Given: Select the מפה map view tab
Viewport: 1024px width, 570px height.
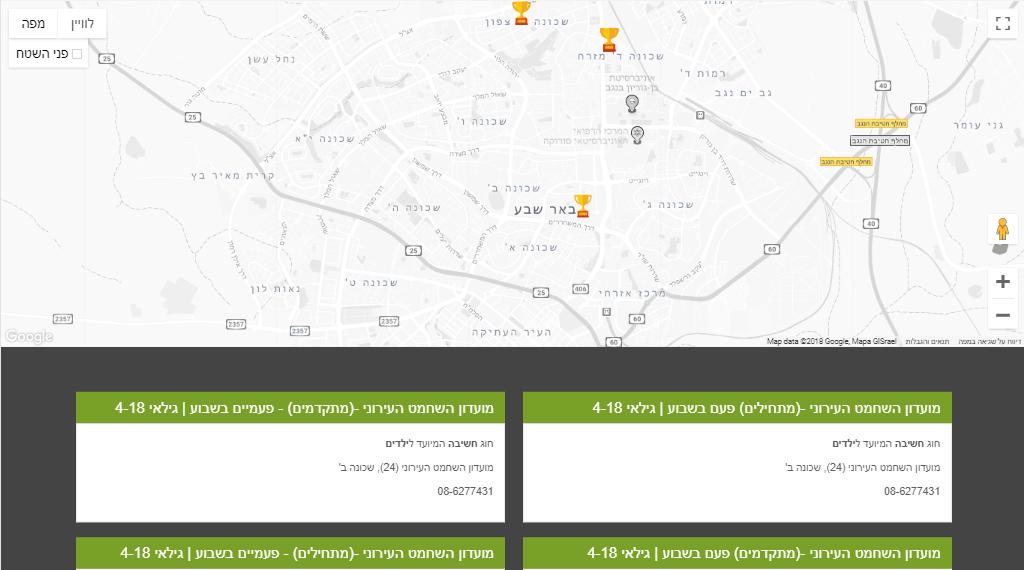Looking at the screenshot, I should pos(34,23).
